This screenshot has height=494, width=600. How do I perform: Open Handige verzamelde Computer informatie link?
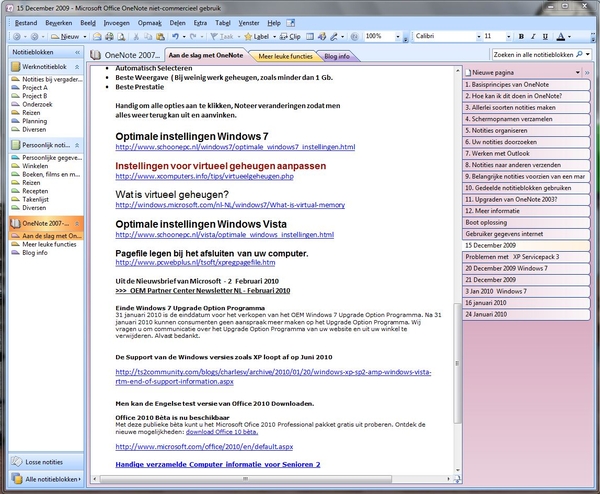pyautogui.click(x=218, y=464)
